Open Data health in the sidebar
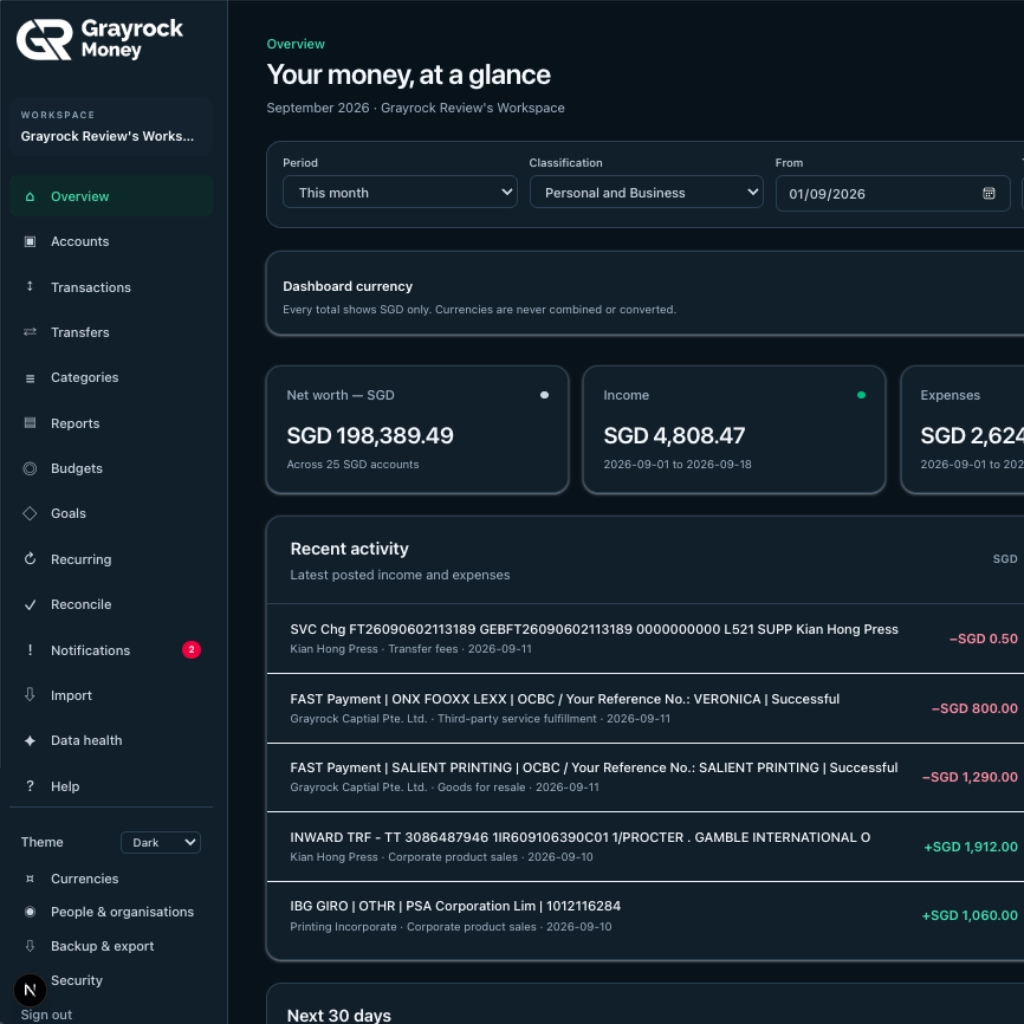The height and width of the screenshot is (1024, 1024). pos(111,741)
